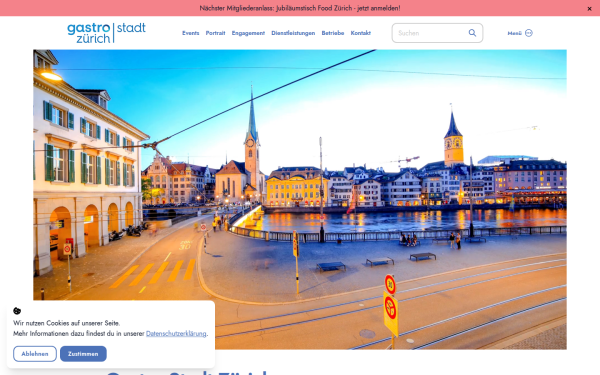
Task: Open the Betriebe menu item
Action: [x=333, y=33]
